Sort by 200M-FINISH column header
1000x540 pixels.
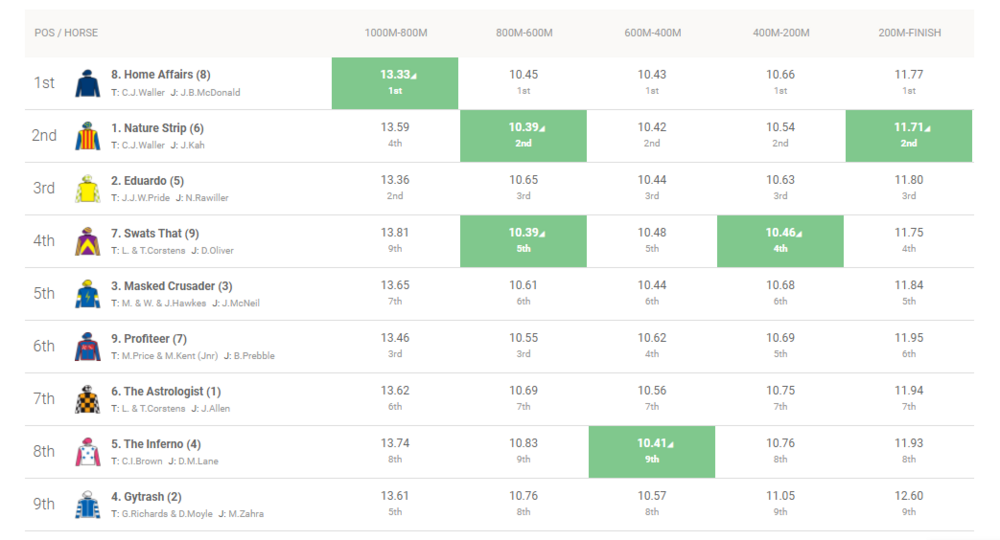click(x=909, y=33)
